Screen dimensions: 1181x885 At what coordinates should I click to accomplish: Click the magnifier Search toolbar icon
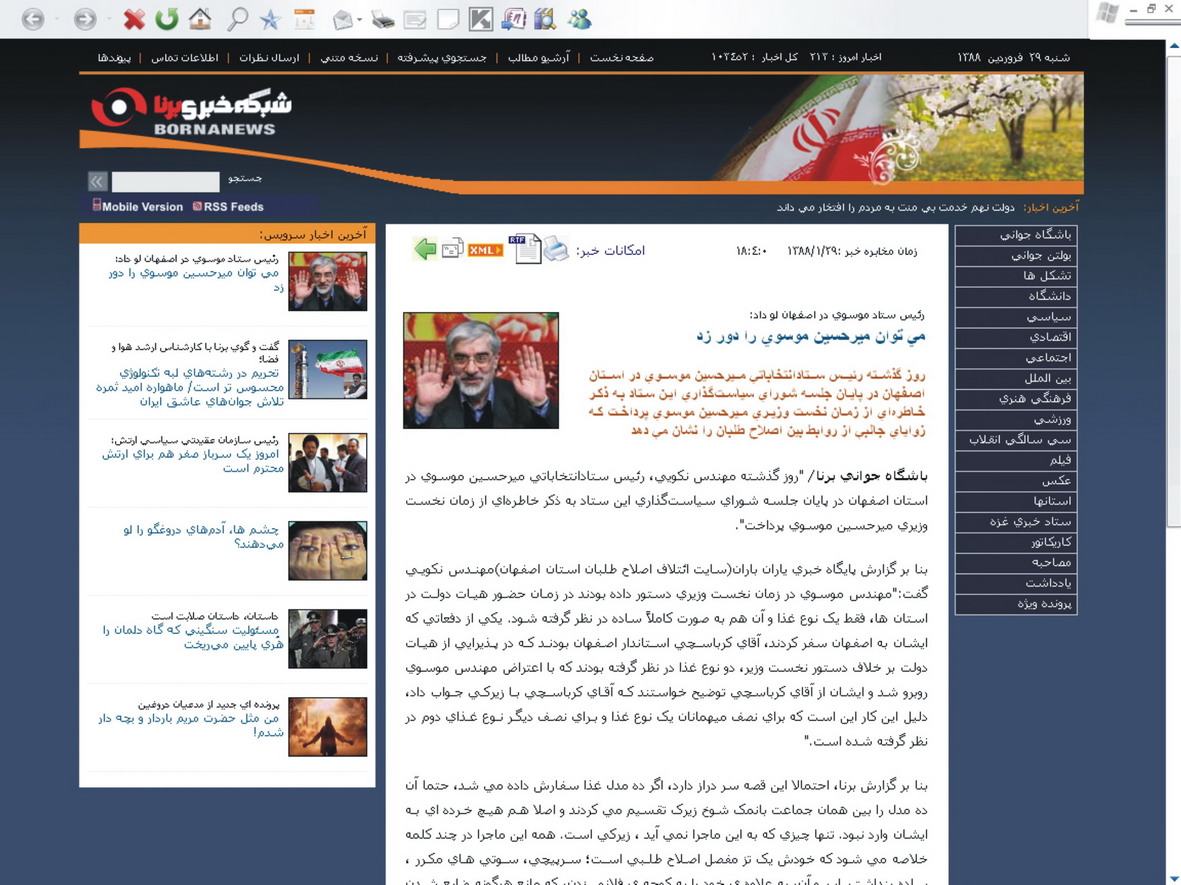click(x=237, y=19)
